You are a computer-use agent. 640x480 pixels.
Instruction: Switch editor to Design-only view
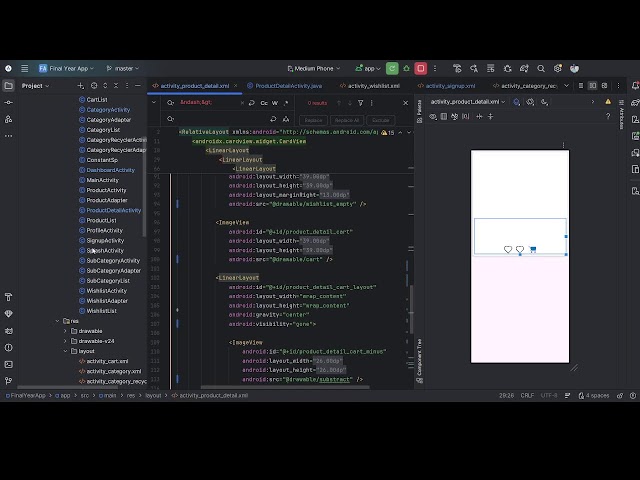tap(604, 86)
